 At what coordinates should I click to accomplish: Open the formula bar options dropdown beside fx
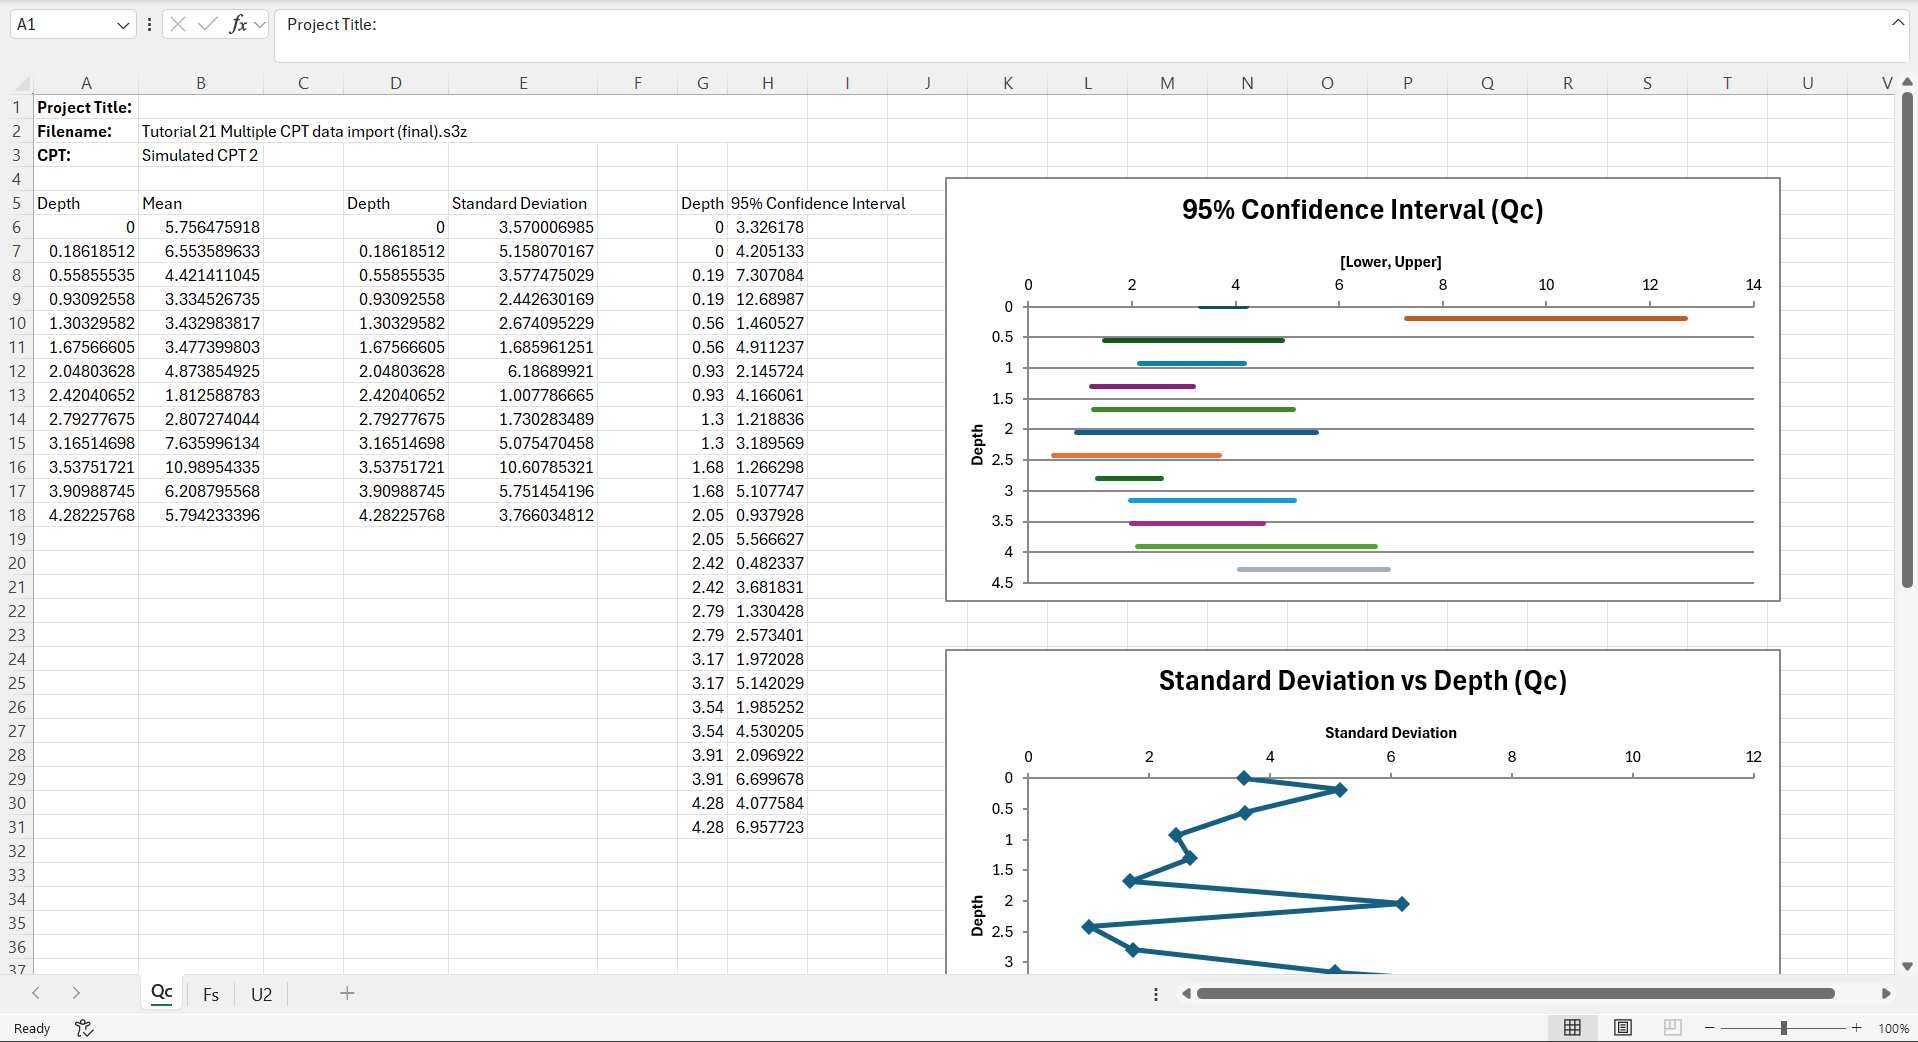pyautogui.click(x=260, y=25)
